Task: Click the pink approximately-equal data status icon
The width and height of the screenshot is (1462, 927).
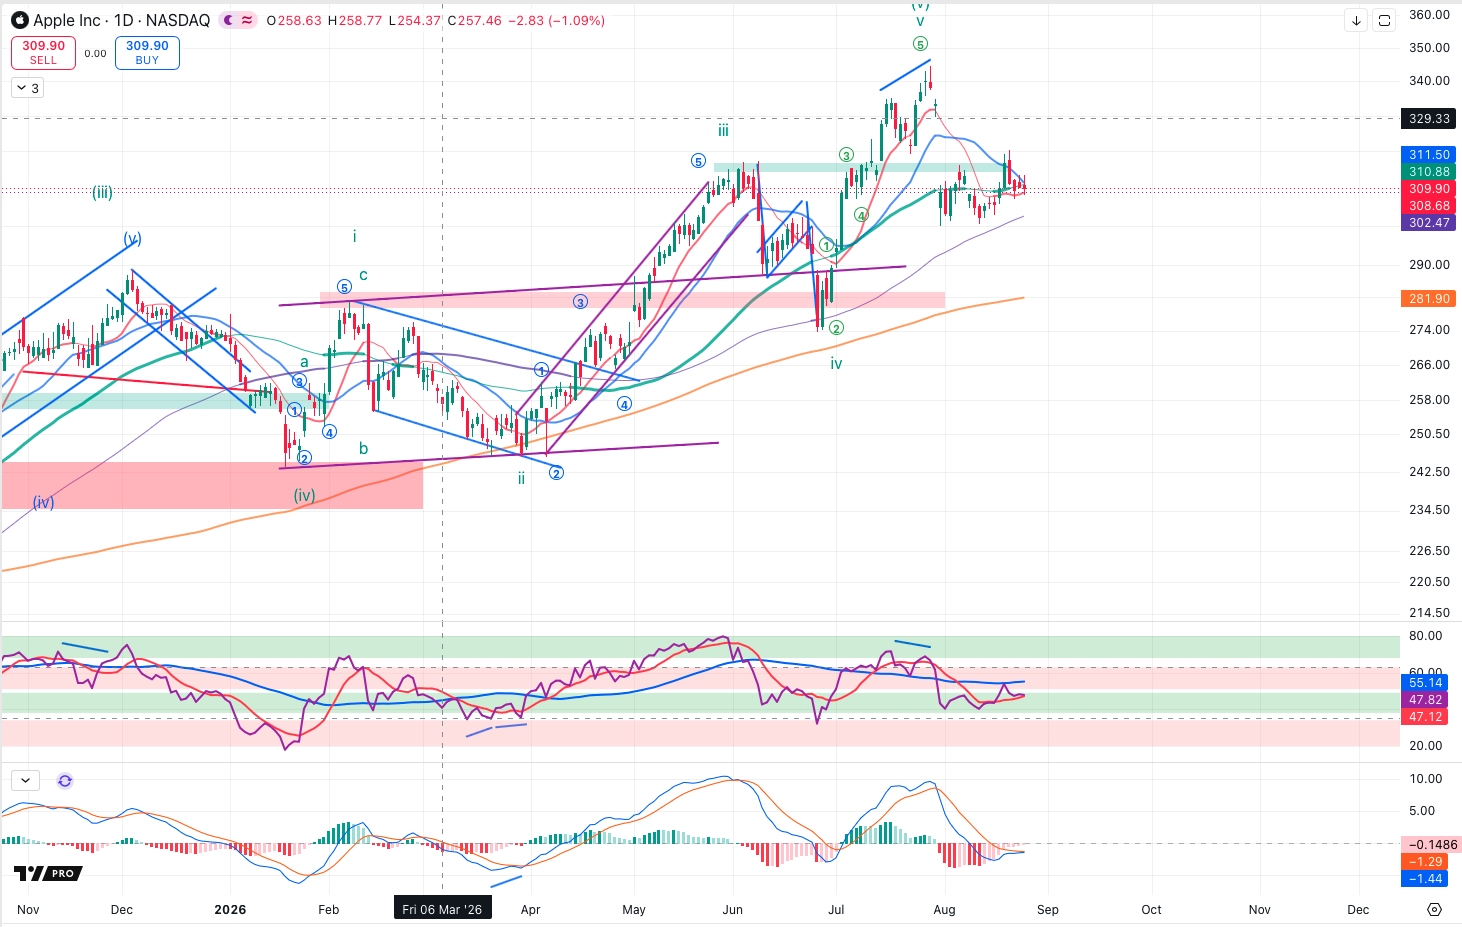Action: [x=247, y=20]
